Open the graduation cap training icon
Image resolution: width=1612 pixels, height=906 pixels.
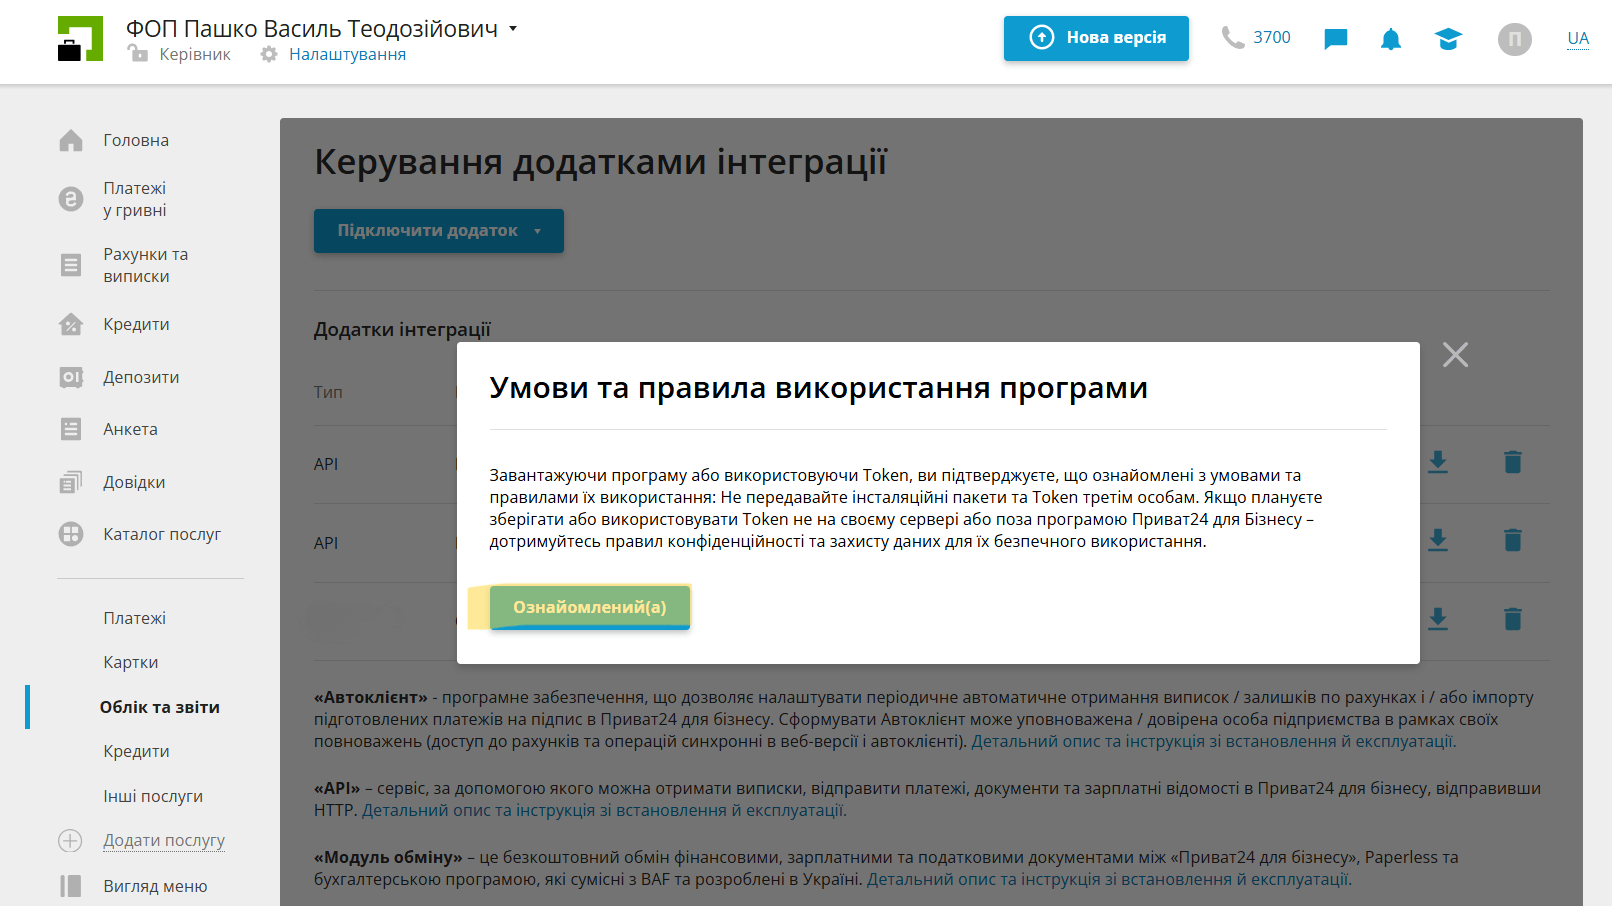click(1448, 39)
